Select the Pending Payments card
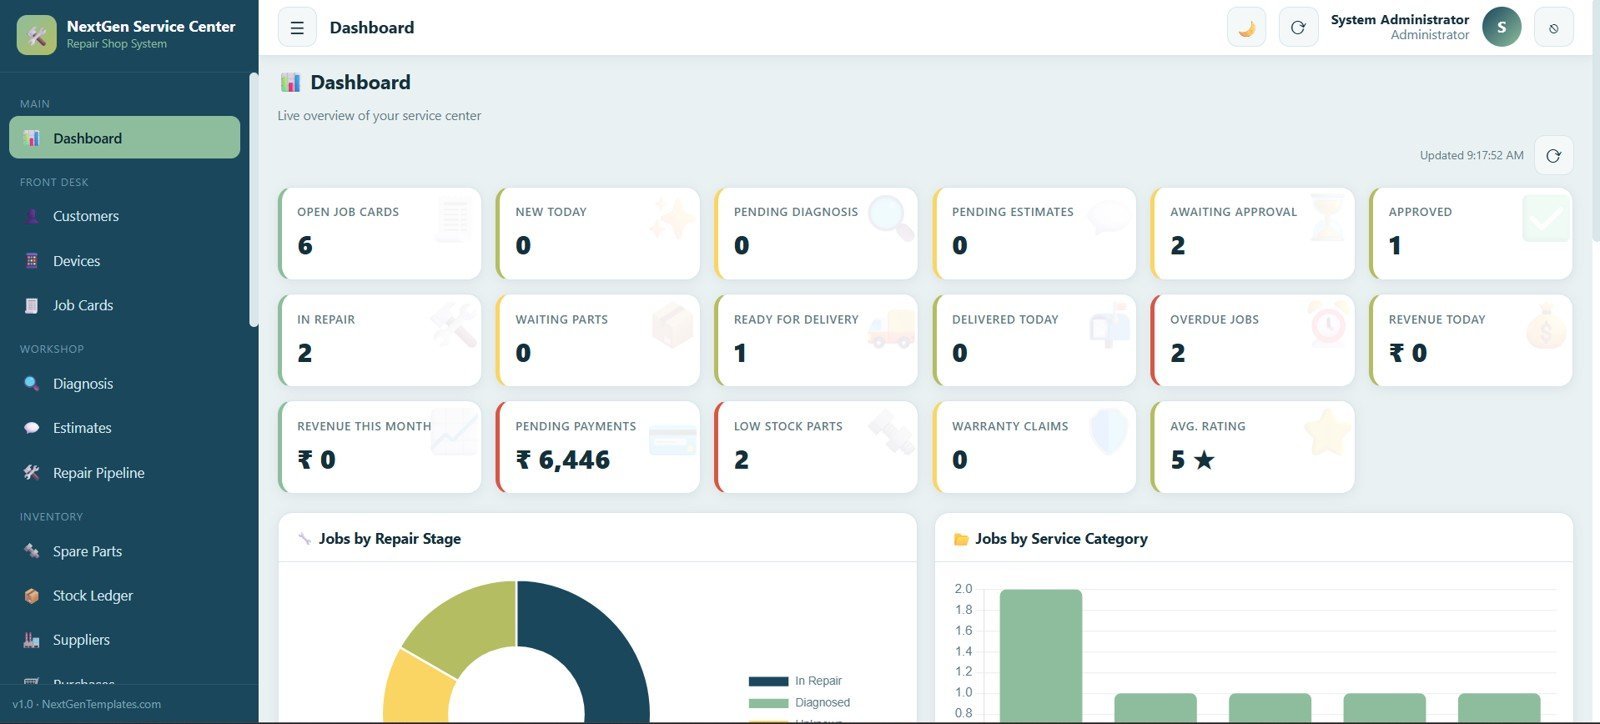The image size is (1600, 724). [598, 447]
